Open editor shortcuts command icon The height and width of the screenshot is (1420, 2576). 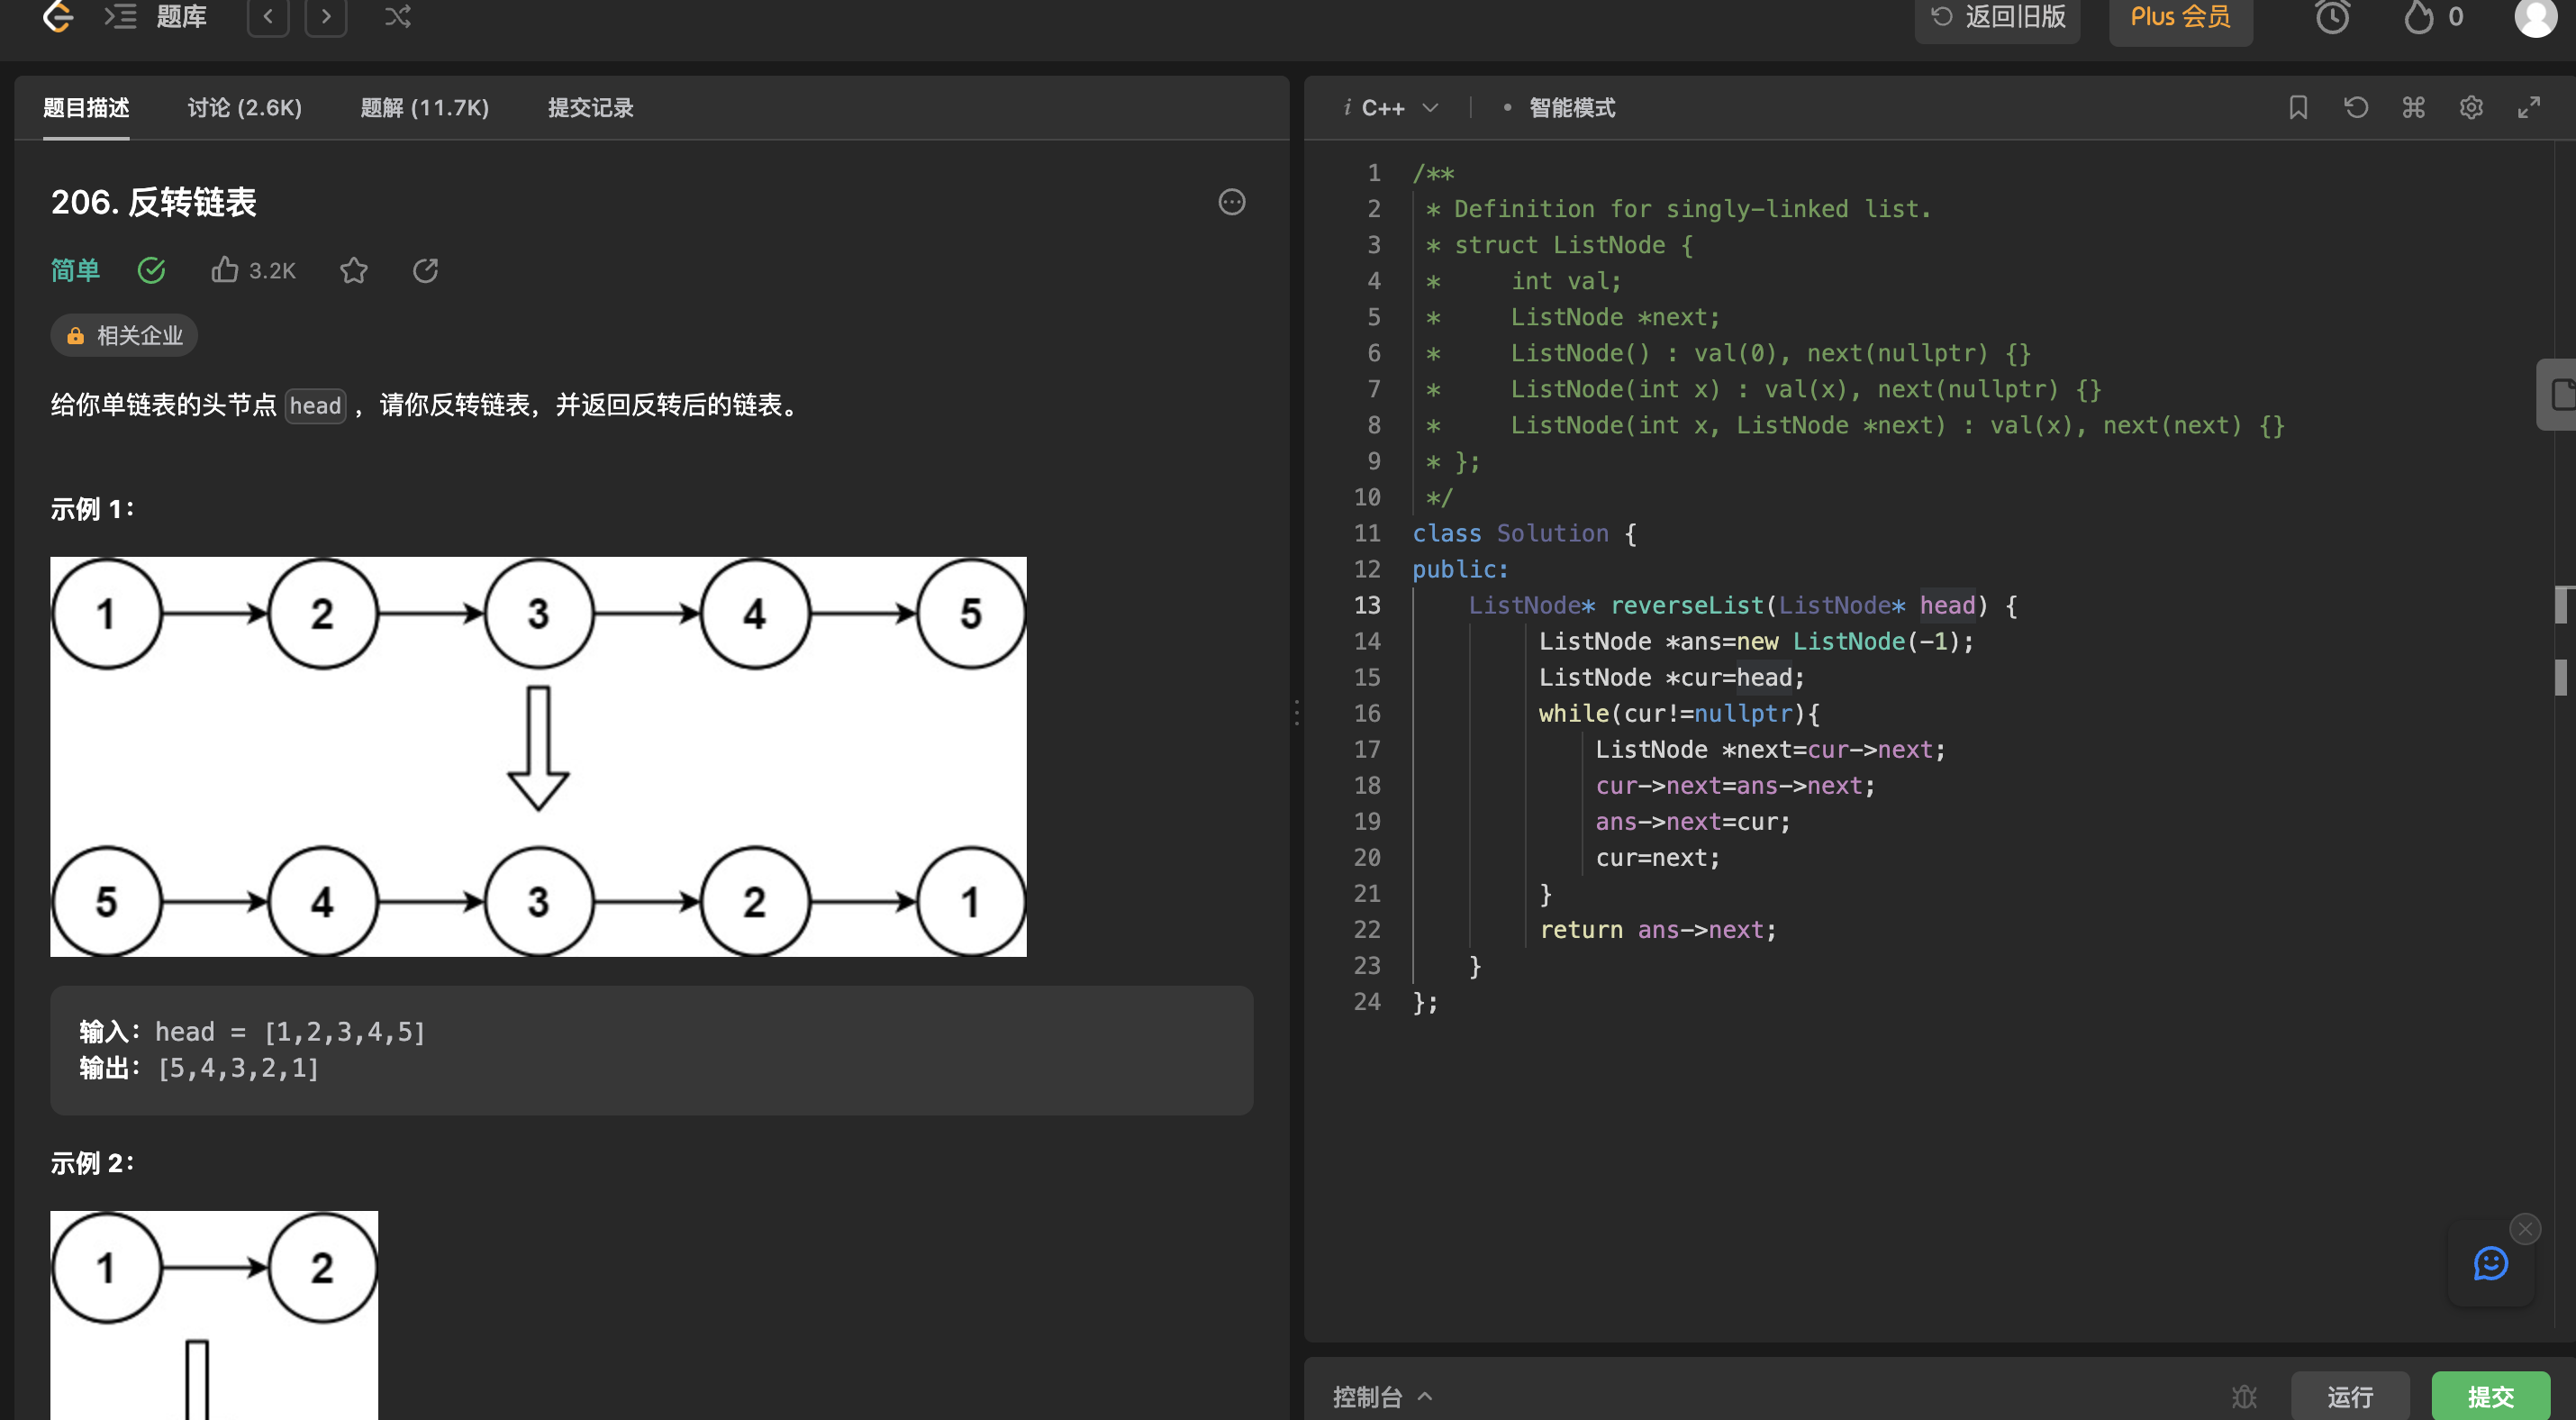pos(2413,107)
